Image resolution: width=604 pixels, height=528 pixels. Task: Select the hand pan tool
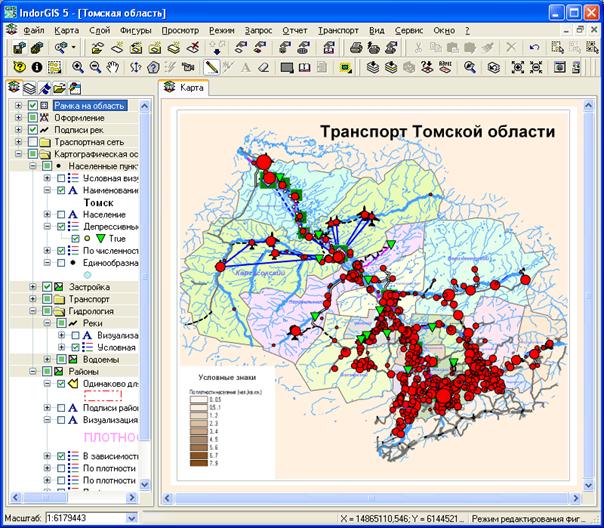point(114,67)
